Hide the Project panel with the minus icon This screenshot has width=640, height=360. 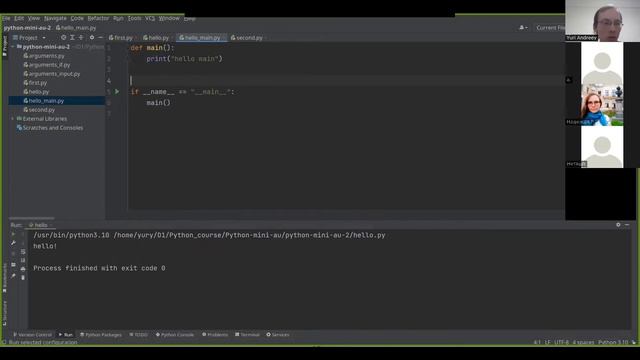pos(100,38)
